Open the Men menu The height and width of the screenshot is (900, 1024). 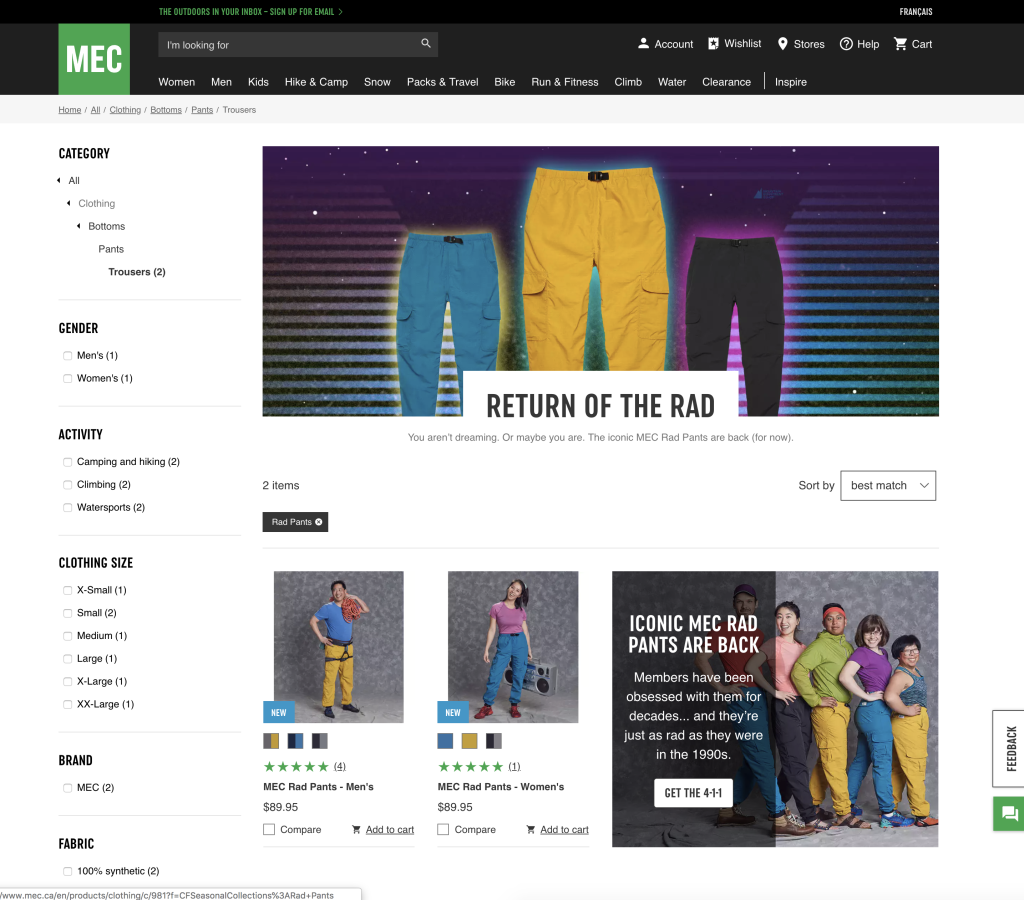click(221, 82)
